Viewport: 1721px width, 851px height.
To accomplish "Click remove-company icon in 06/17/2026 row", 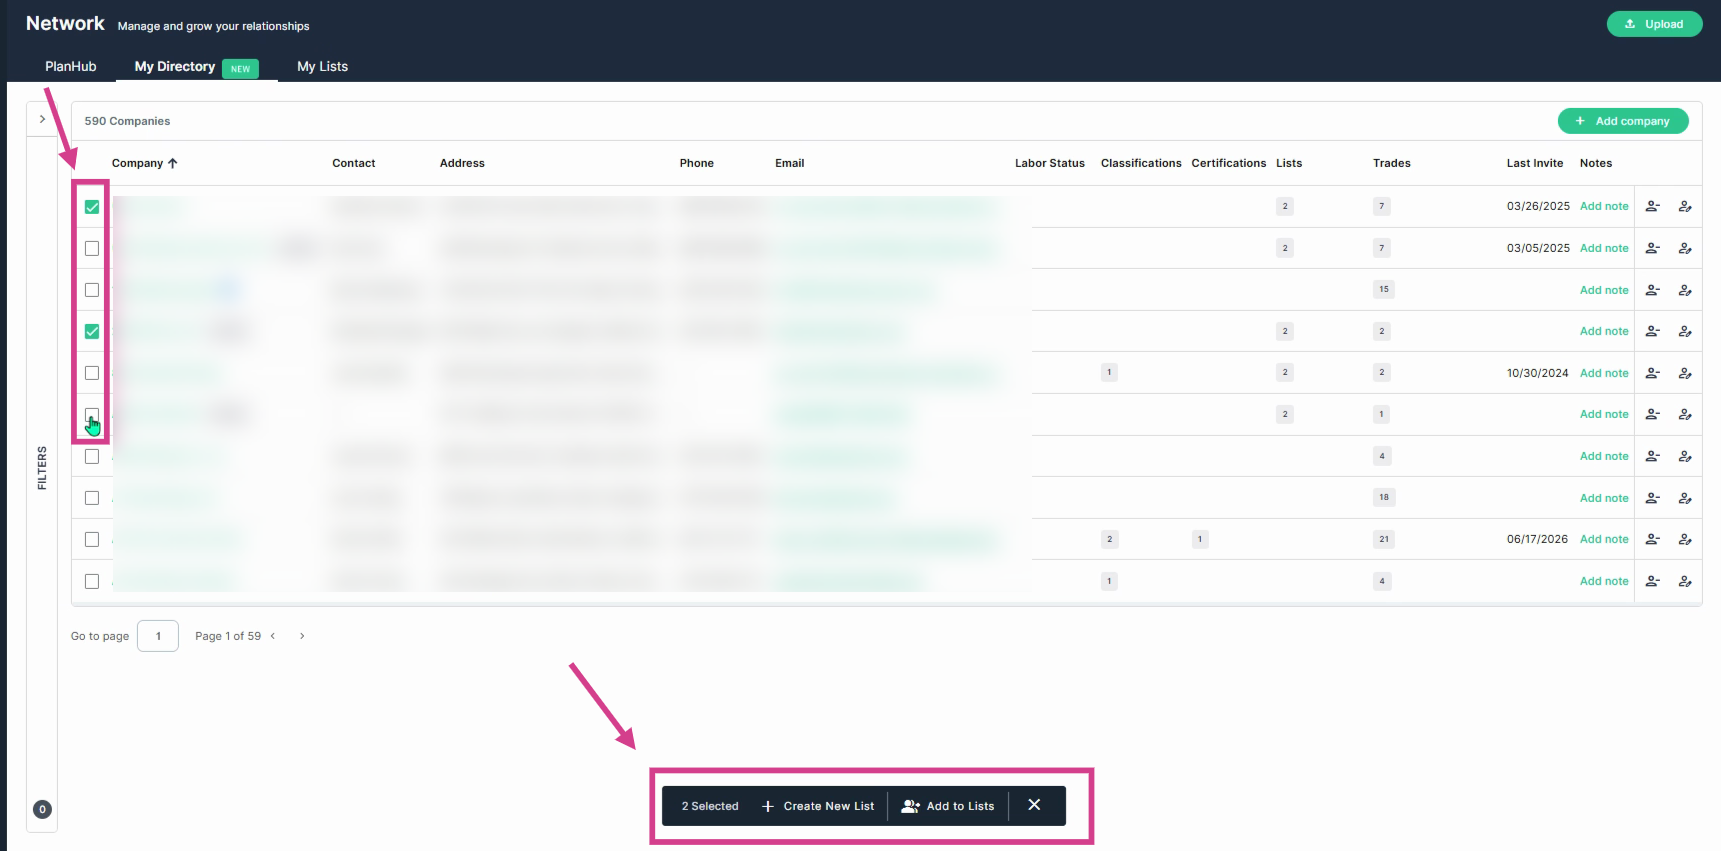I will 1653,539.
